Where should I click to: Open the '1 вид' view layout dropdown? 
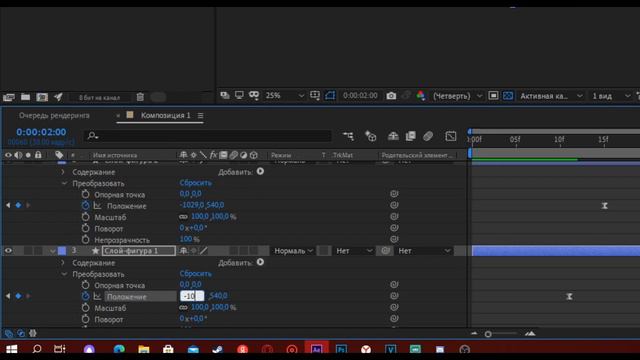(x=611, y=96)
